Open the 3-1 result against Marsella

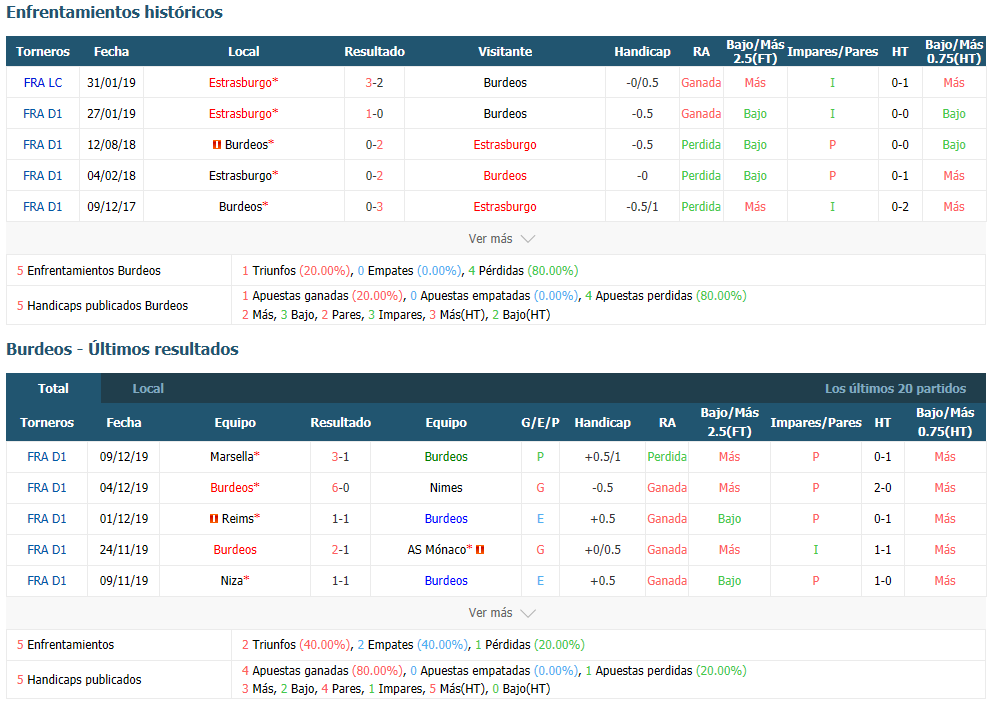click(340, 456)
